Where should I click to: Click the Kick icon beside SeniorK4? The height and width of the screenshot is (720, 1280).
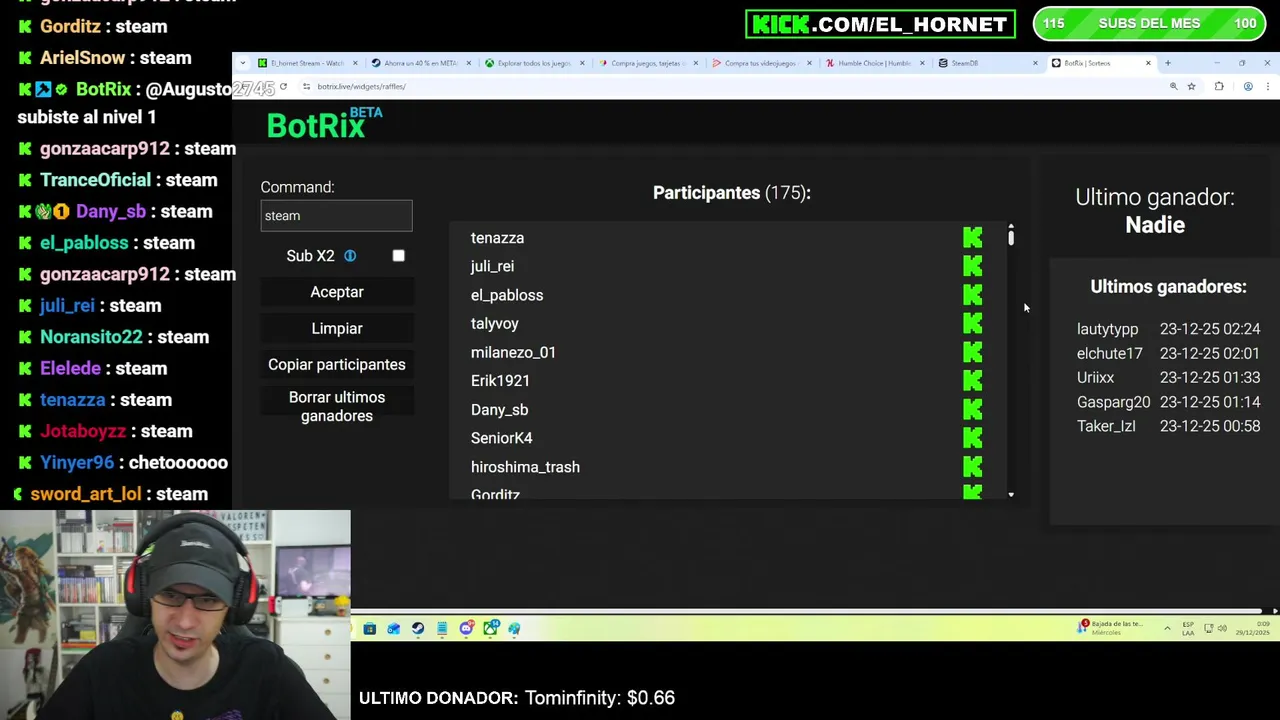(x=973, y=438)
